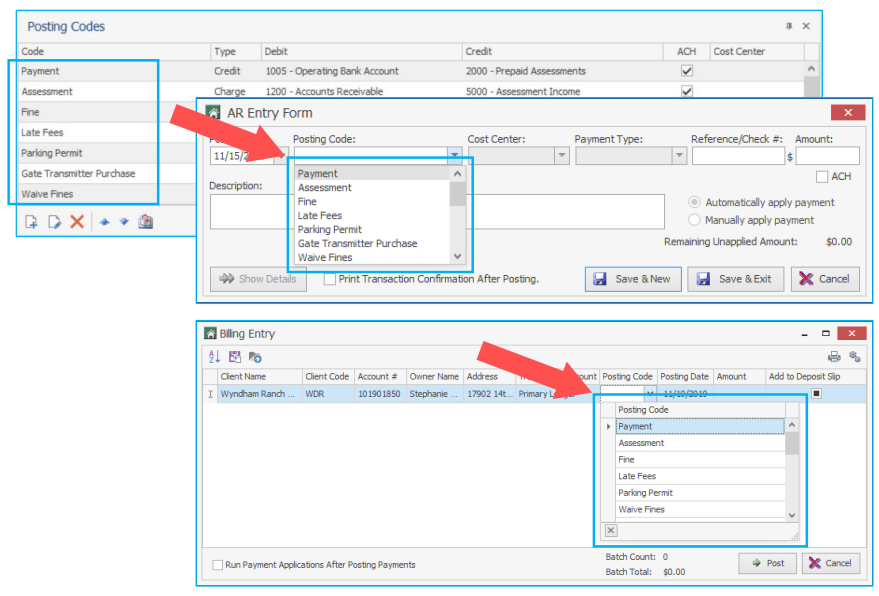
Task: Click the scrollbar in the AR Entry posting code list
Action: [x=458, y=215]
